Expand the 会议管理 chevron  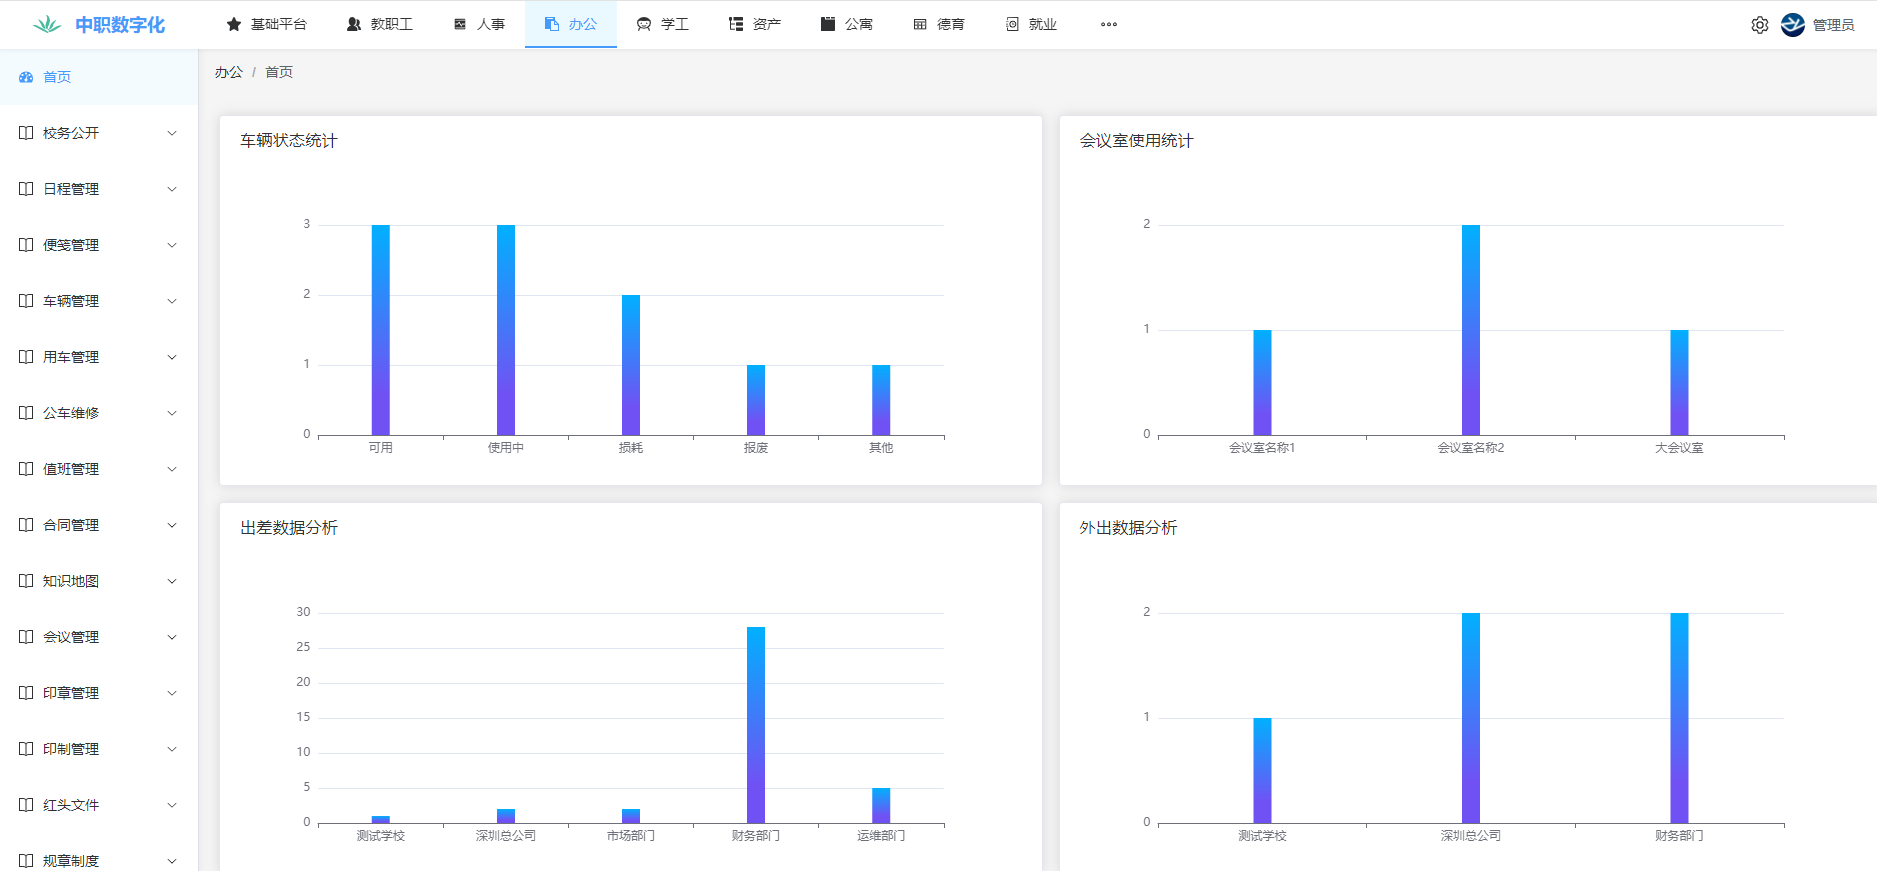(172, 637)
